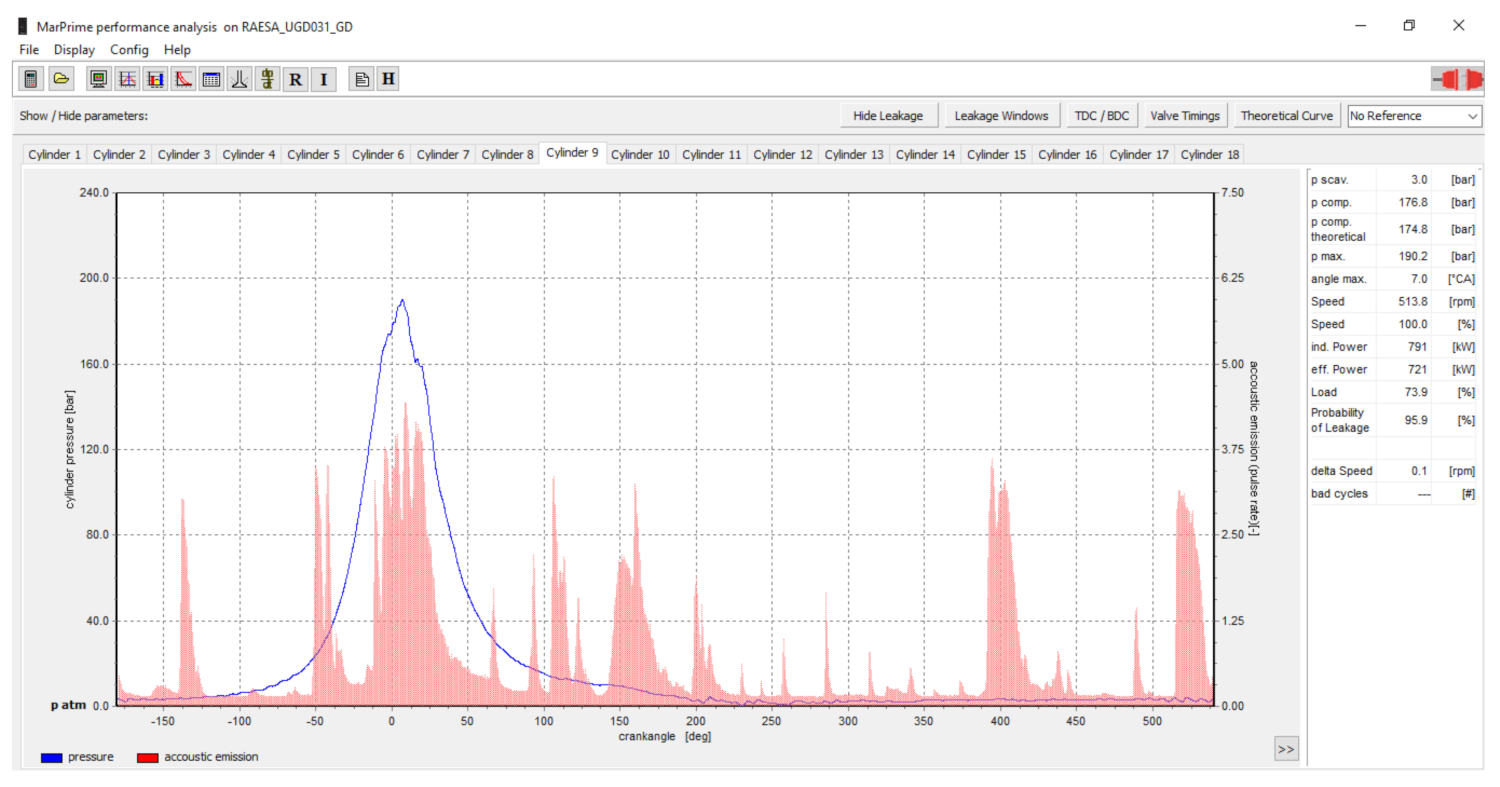
Task: Open the Display menu
Action: tap(74, 50)
